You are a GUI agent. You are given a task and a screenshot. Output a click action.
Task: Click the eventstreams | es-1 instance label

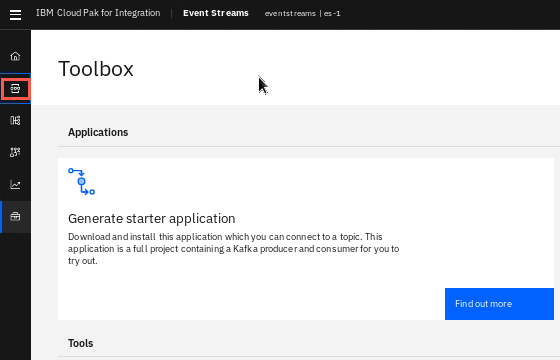(x=302, y=14)
